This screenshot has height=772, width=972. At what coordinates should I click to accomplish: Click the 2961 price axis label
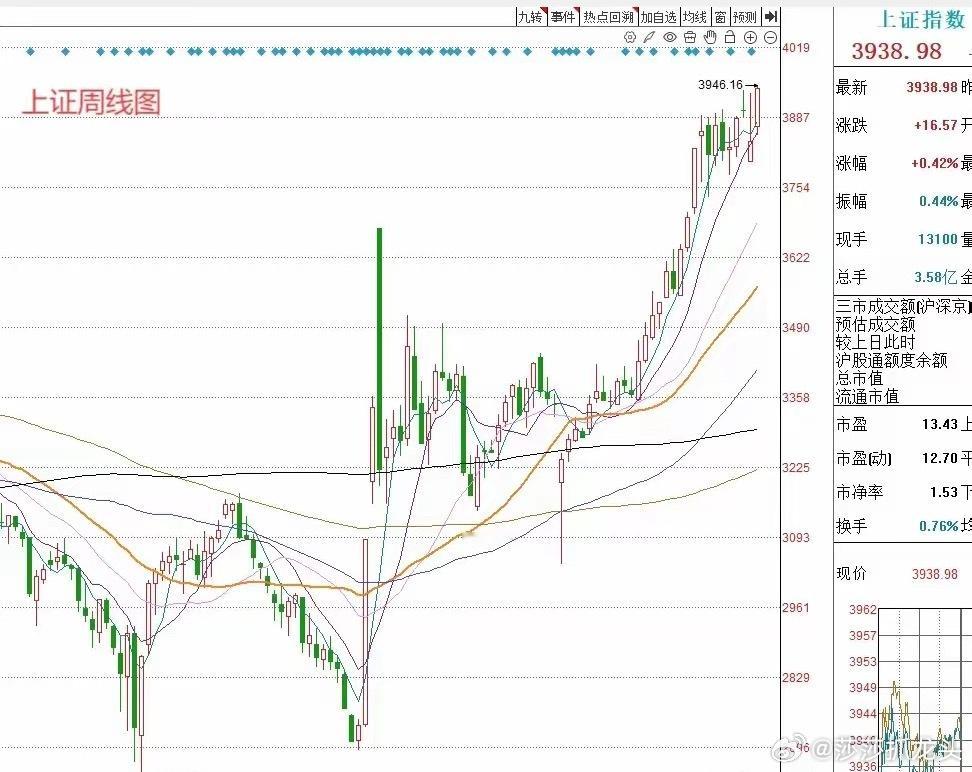click(795, 608)
